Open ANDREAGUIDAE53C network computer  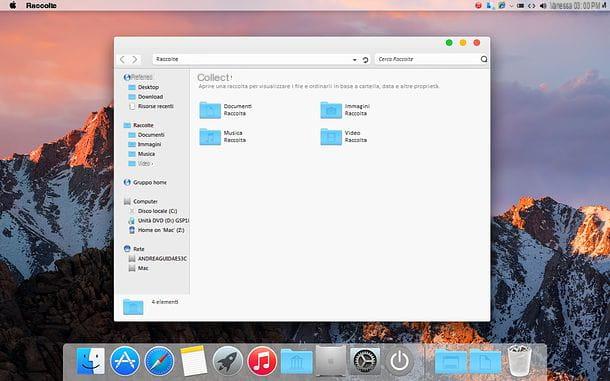[158, 258]
